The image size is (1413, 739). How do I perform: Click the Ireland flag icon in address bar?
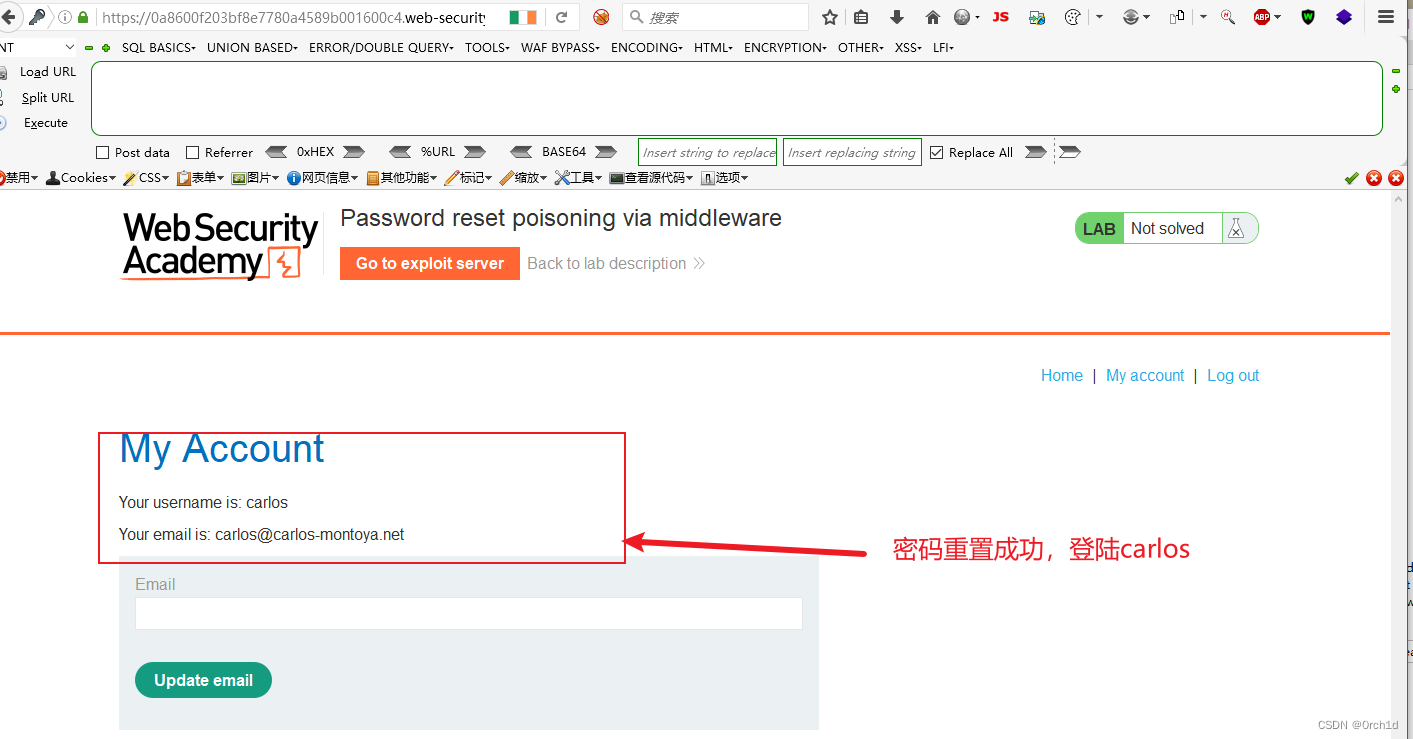[x=522, y=17]
